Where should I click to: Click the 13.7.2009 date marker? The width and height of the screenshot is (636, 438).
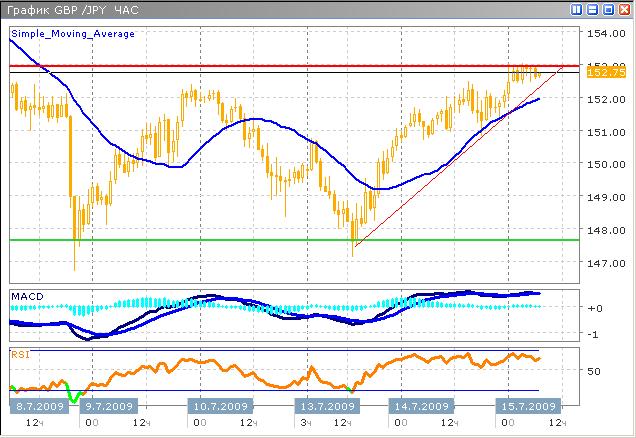point(328,407)
